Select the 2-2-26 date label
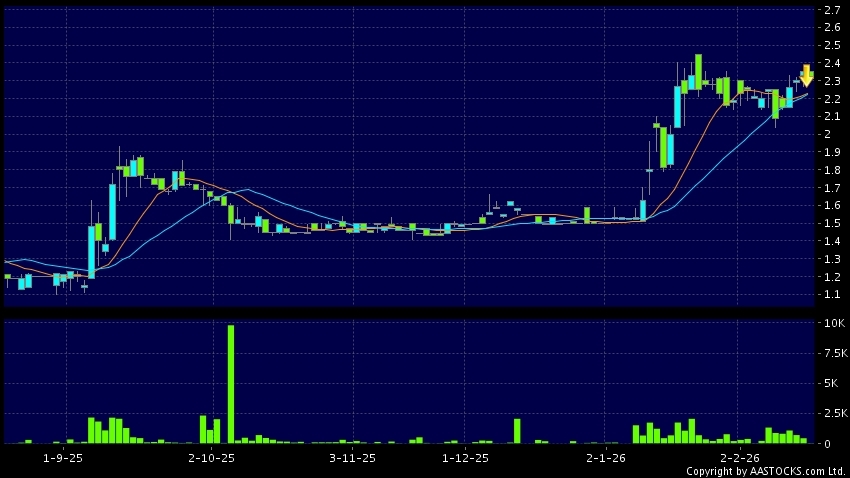Screen dimensions: 850x478 (x=738, y=458)
